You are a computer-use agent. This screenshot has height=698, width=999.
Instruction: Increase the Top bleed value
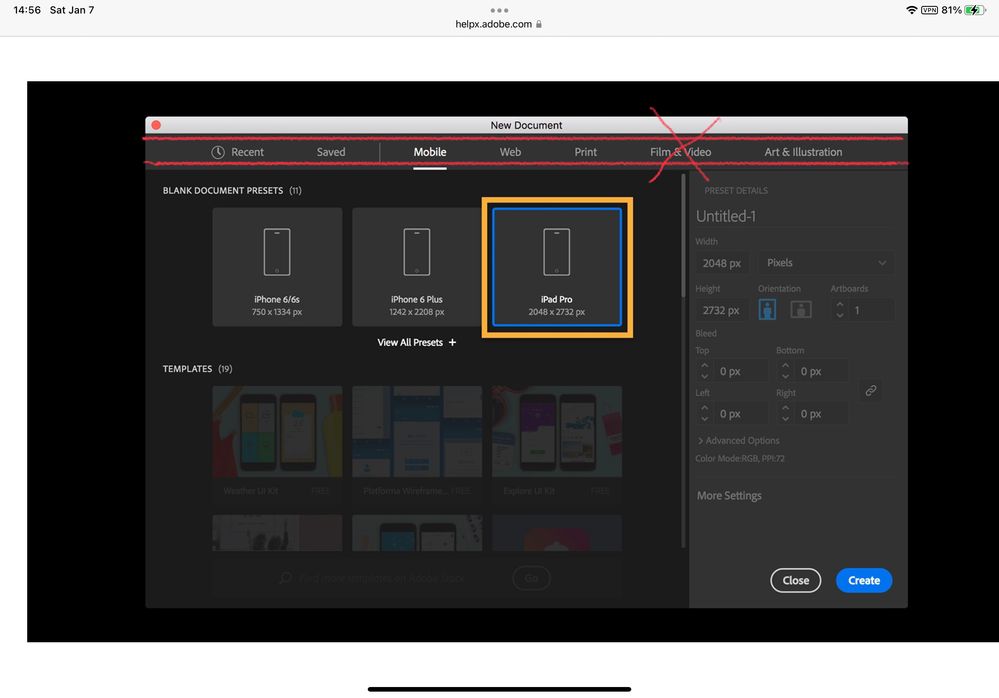tap(705, 366)
